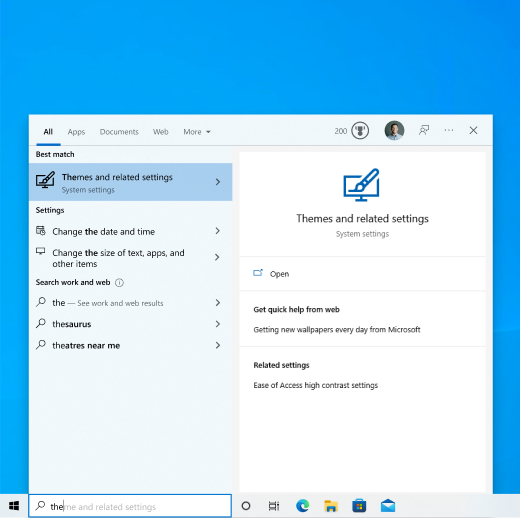Click the info icon beside Search work and web

pos(119,283)
